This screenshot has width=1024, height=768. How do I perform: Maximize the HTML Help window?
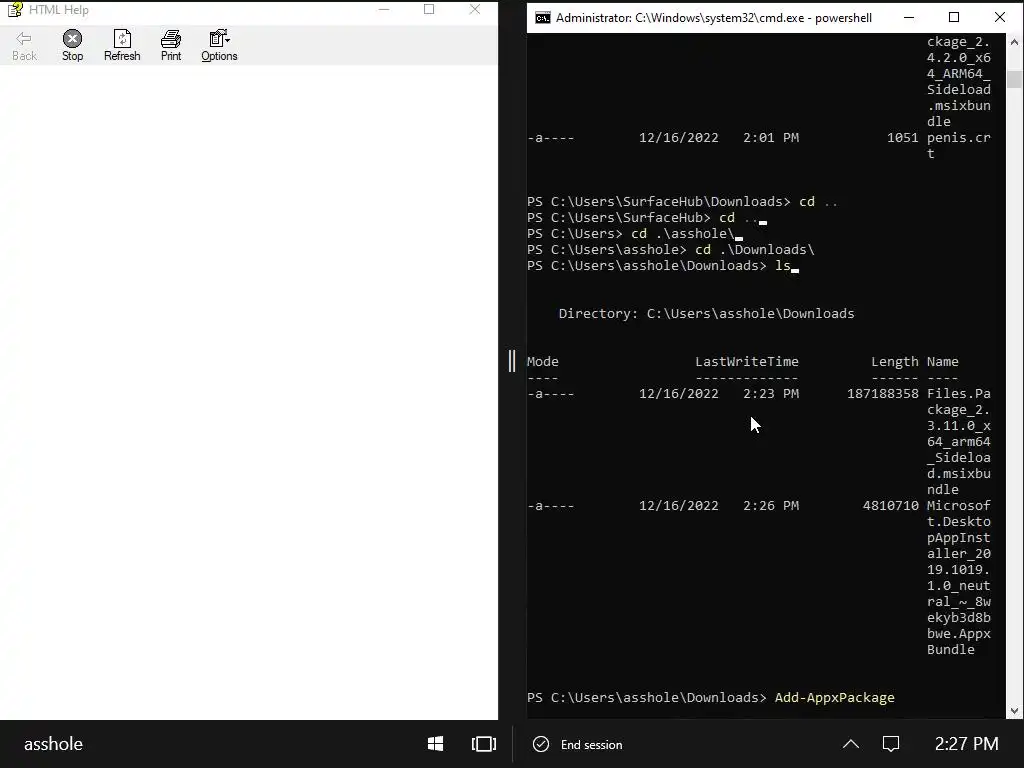tap(429, 9)
